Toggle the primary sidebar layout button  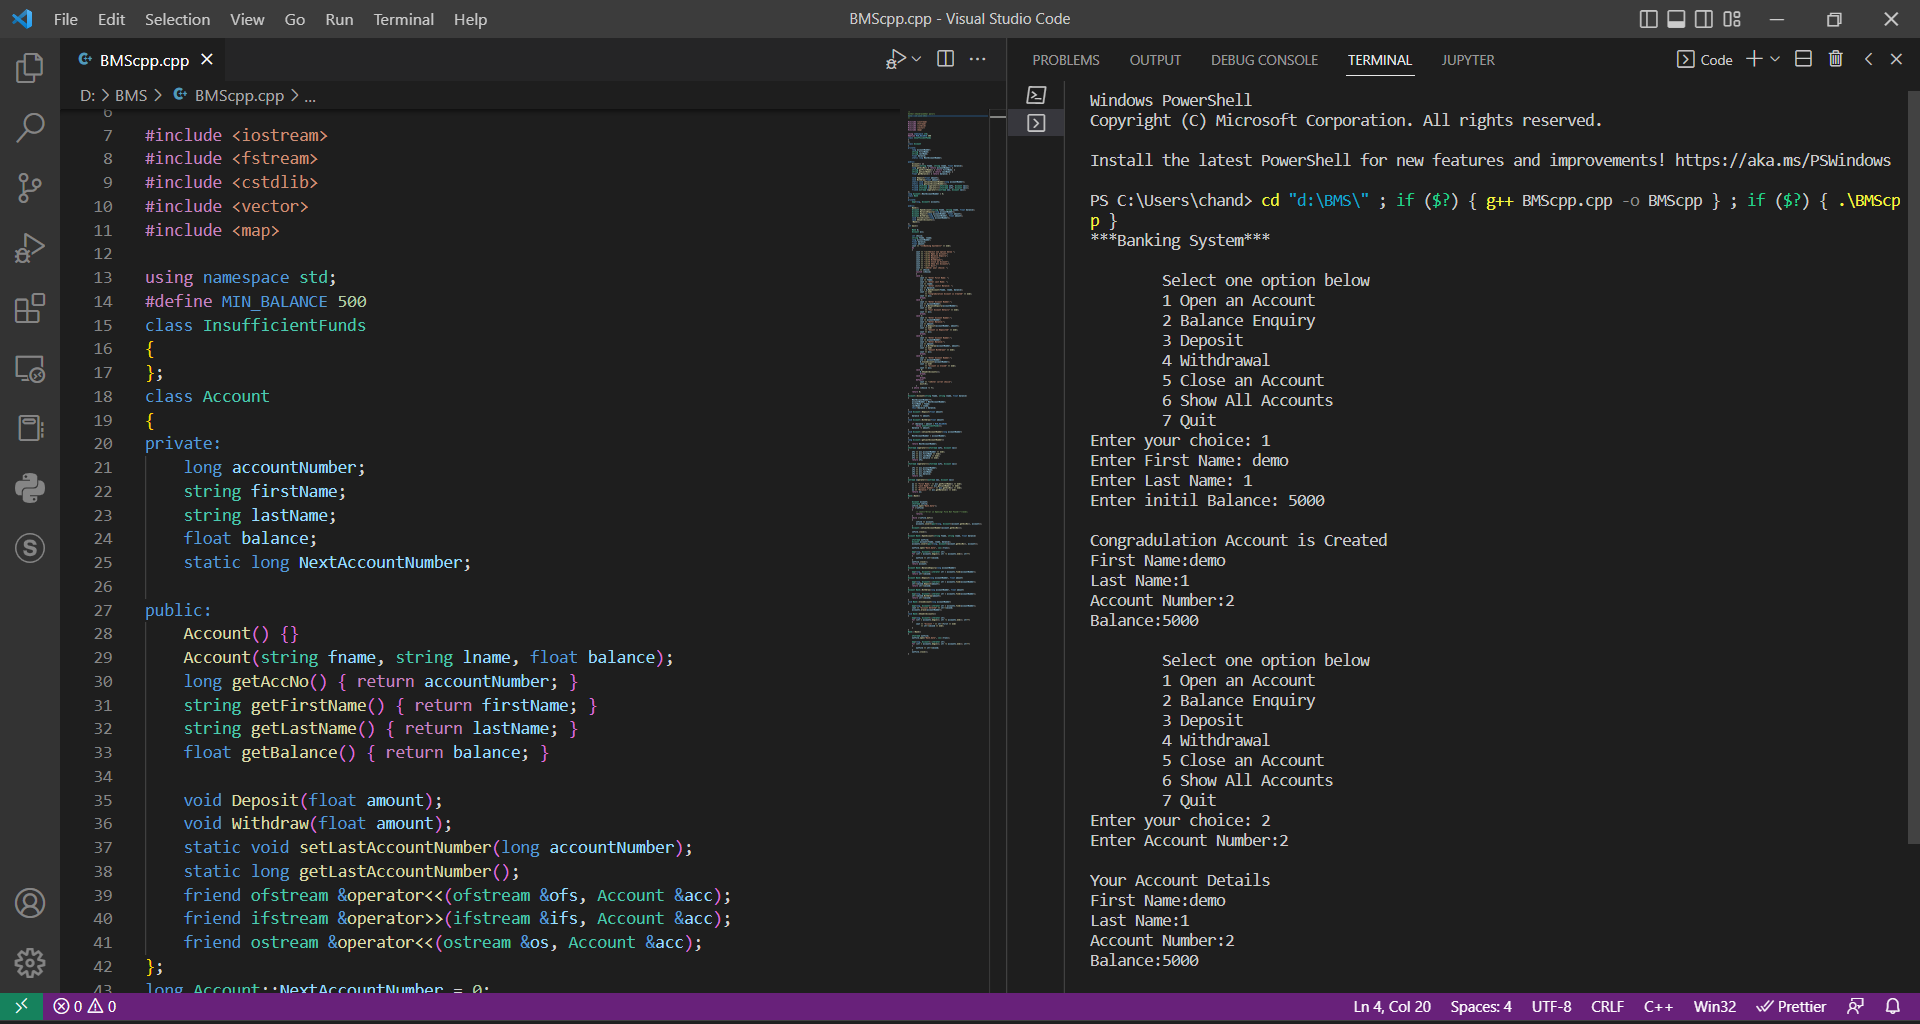1648,19
